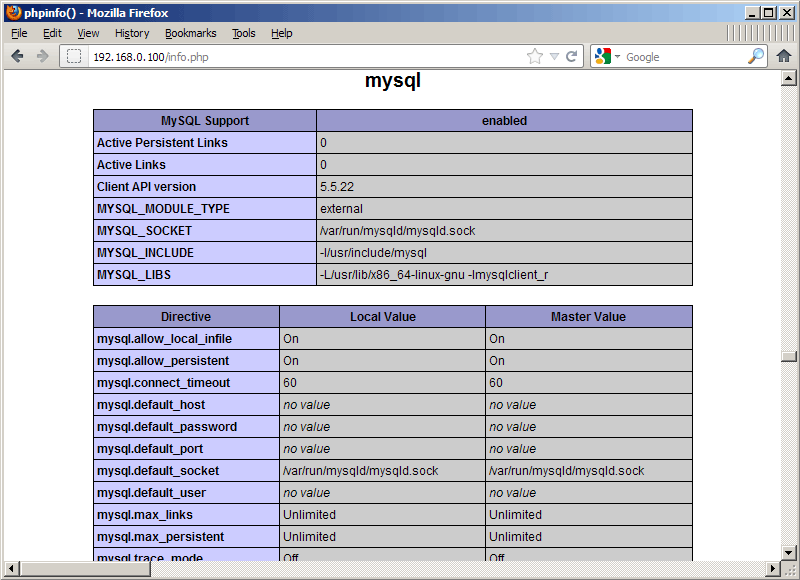Click the site identity icon in address bar
Image resolution: width=800 pixels, height=580 pixels.
(74, 56)
